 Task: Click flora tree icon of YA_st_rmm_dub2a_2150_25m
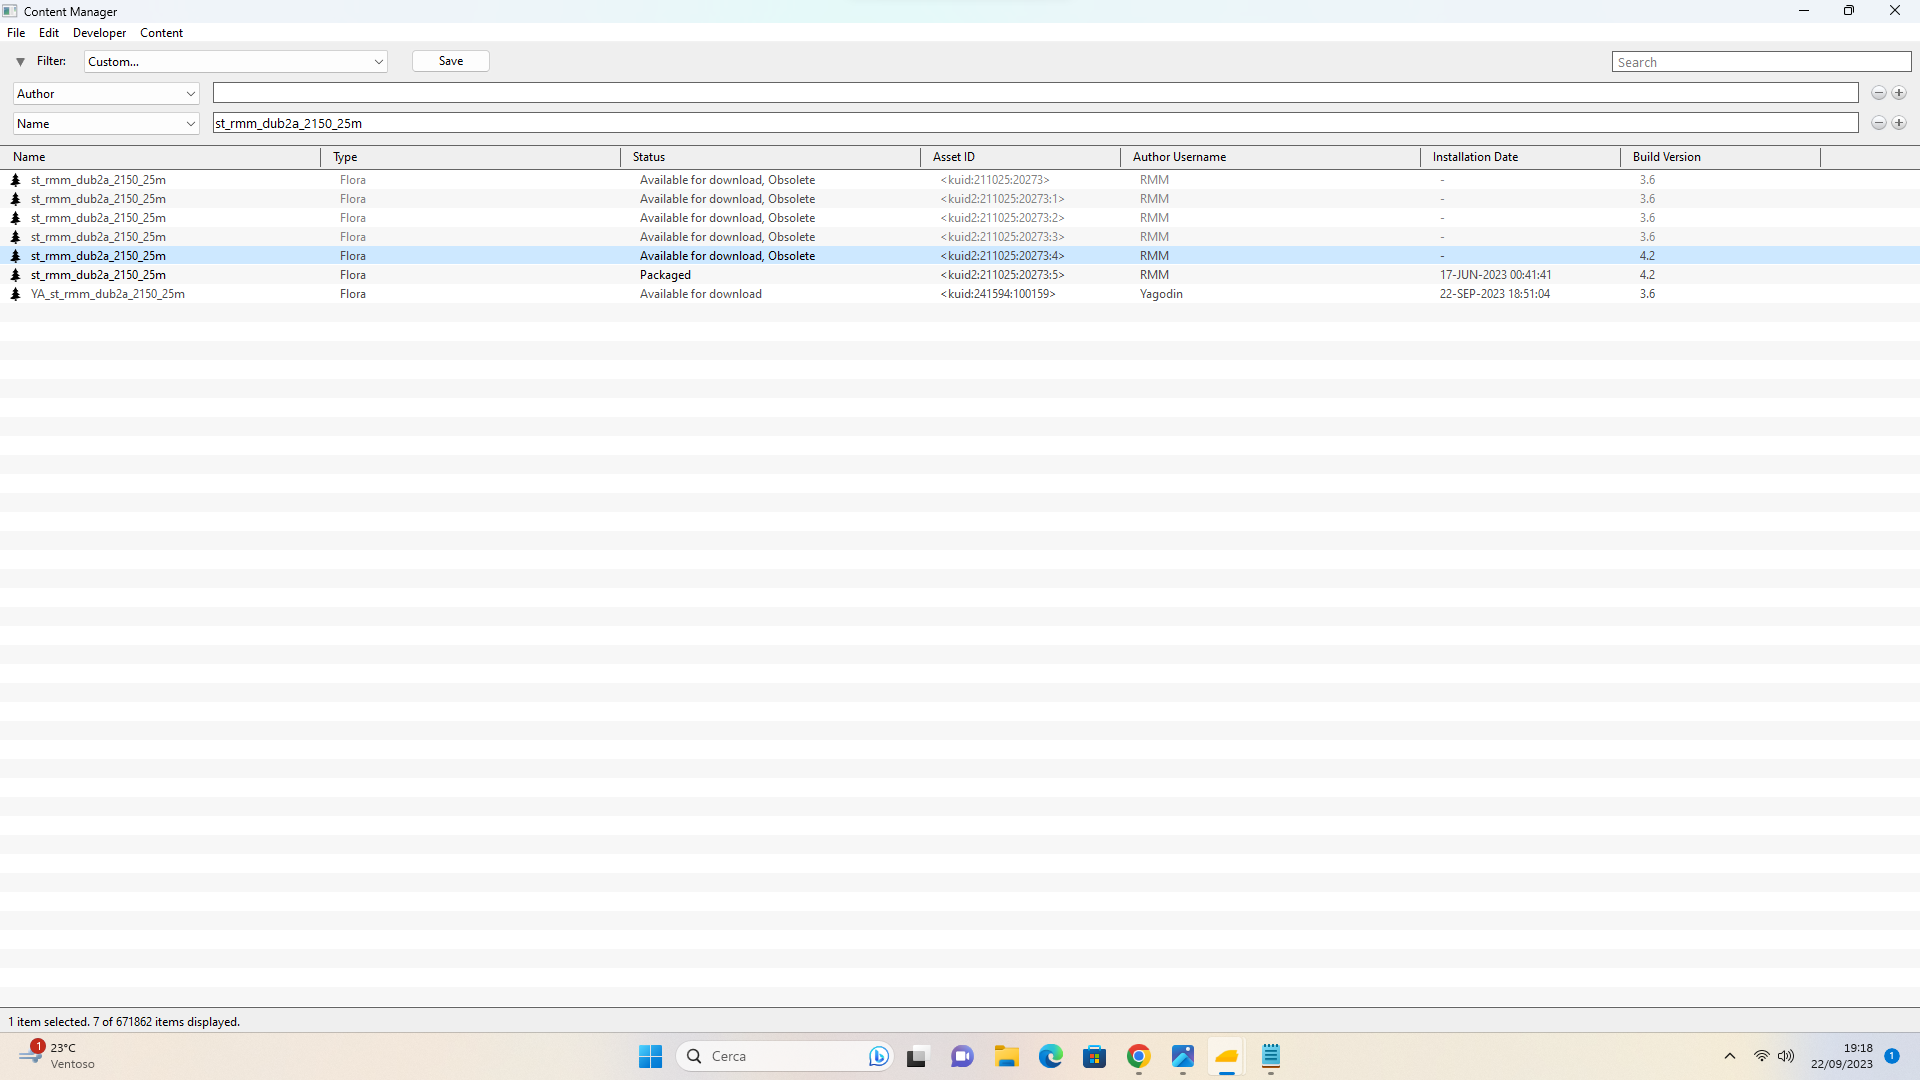coord(15,294)
